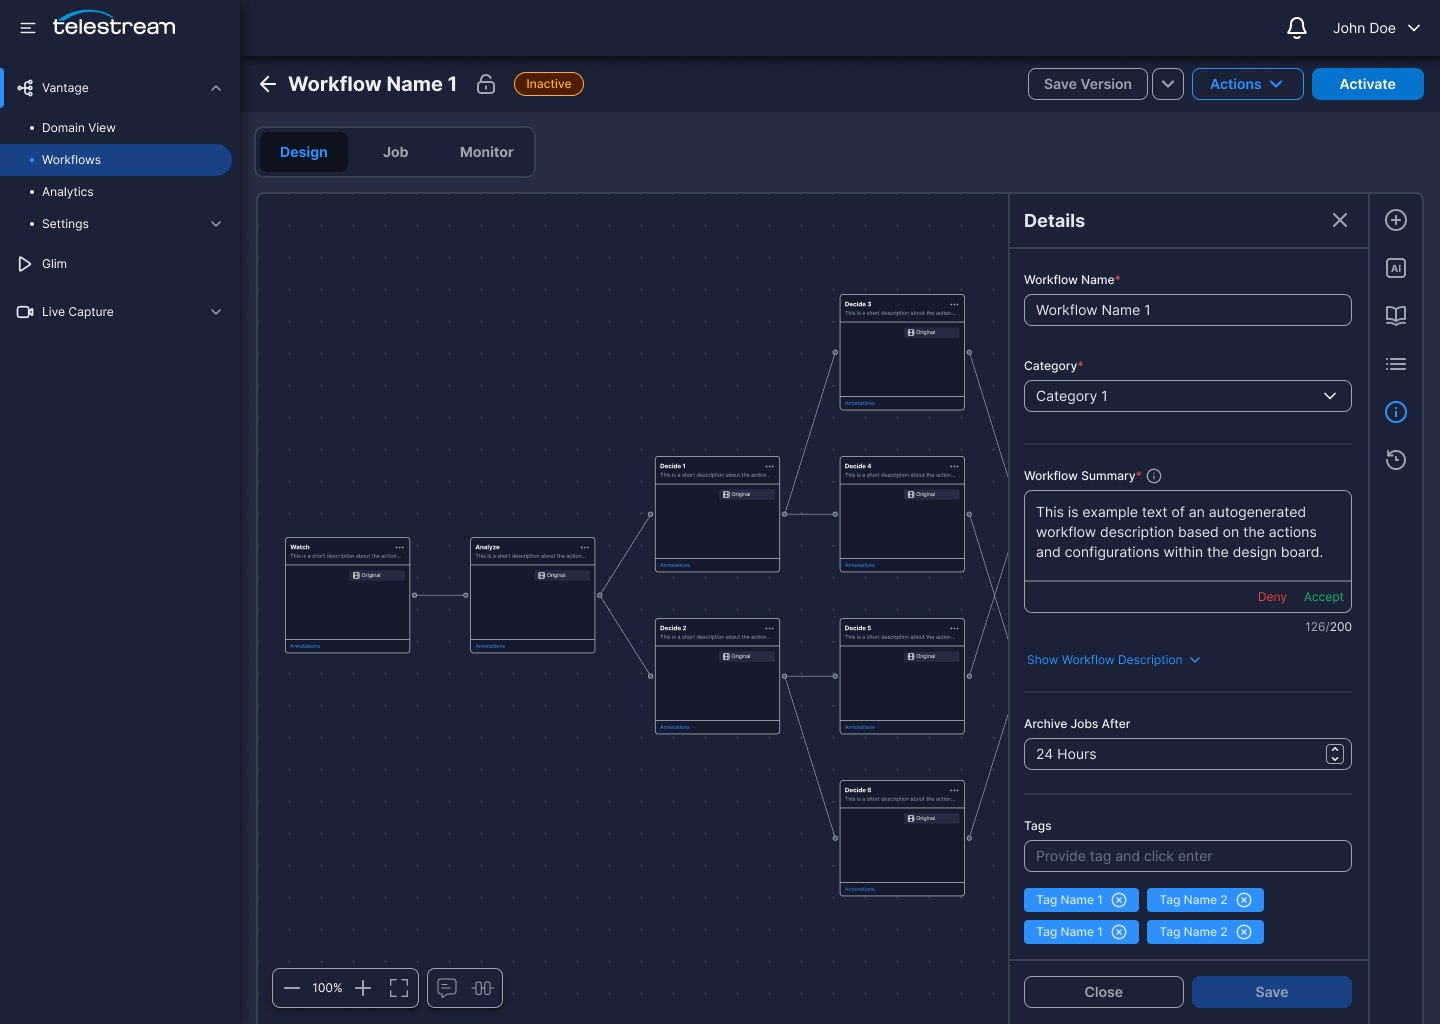
Task: Open the hamburger menu icon
Action: tap(28, 28)
